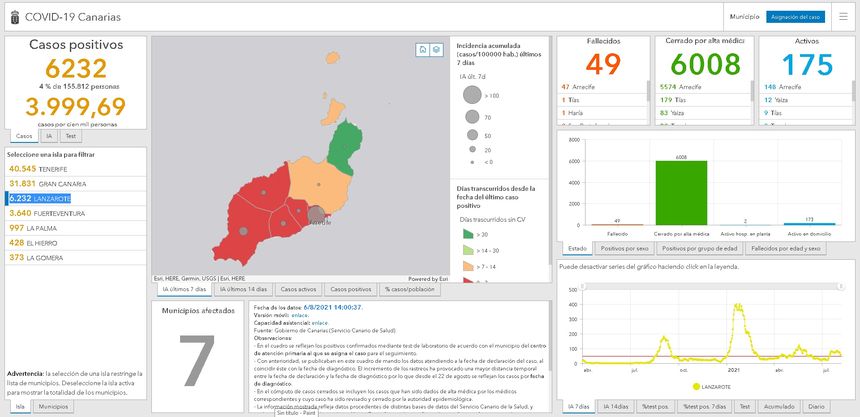Open the Capacidad asistencial enlace link
860x417 pixels.
(x=319, y=323)
